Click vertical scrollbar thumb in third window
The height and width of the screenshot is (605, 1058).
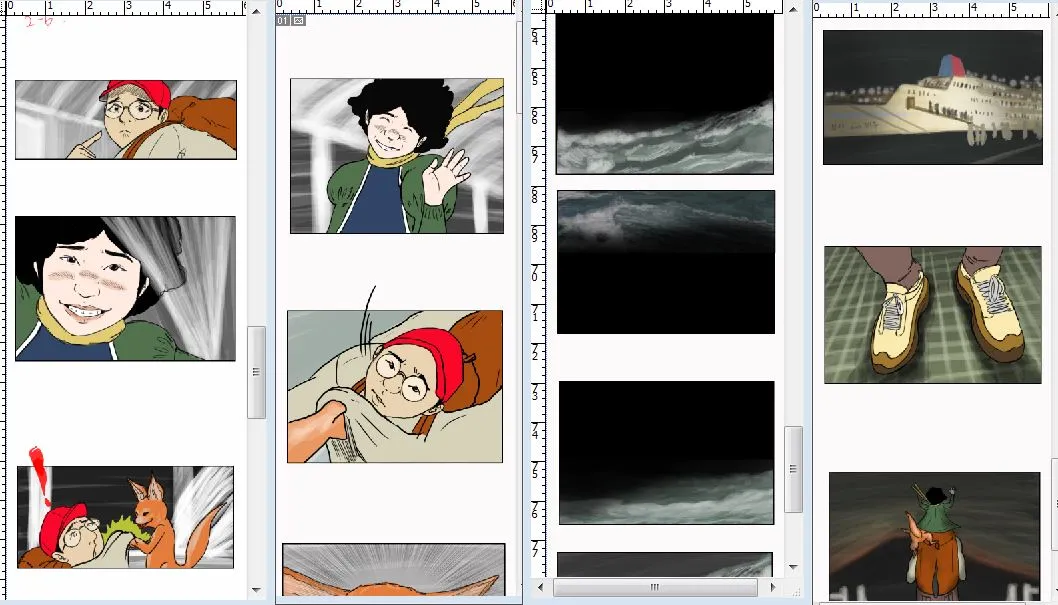pos(793,469)
